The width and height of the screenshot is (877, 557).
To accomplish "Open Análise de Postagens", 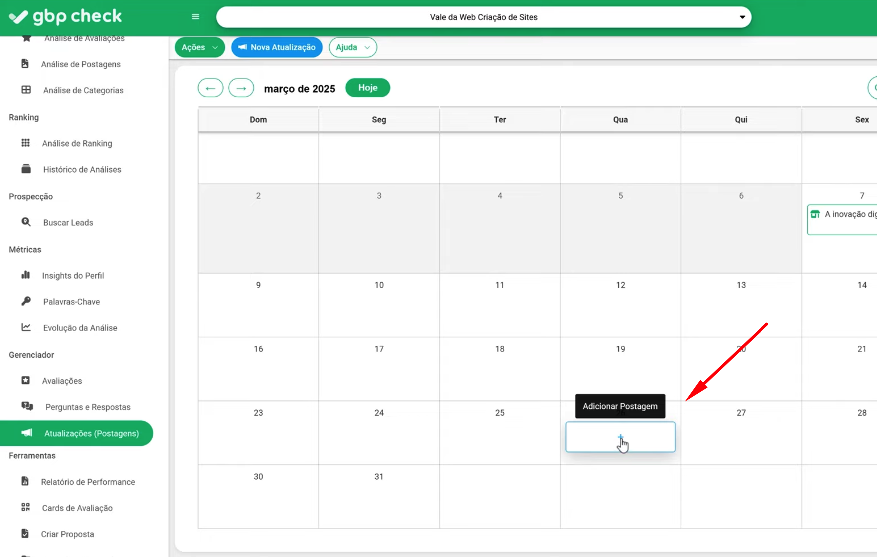I will coord(81,64).
